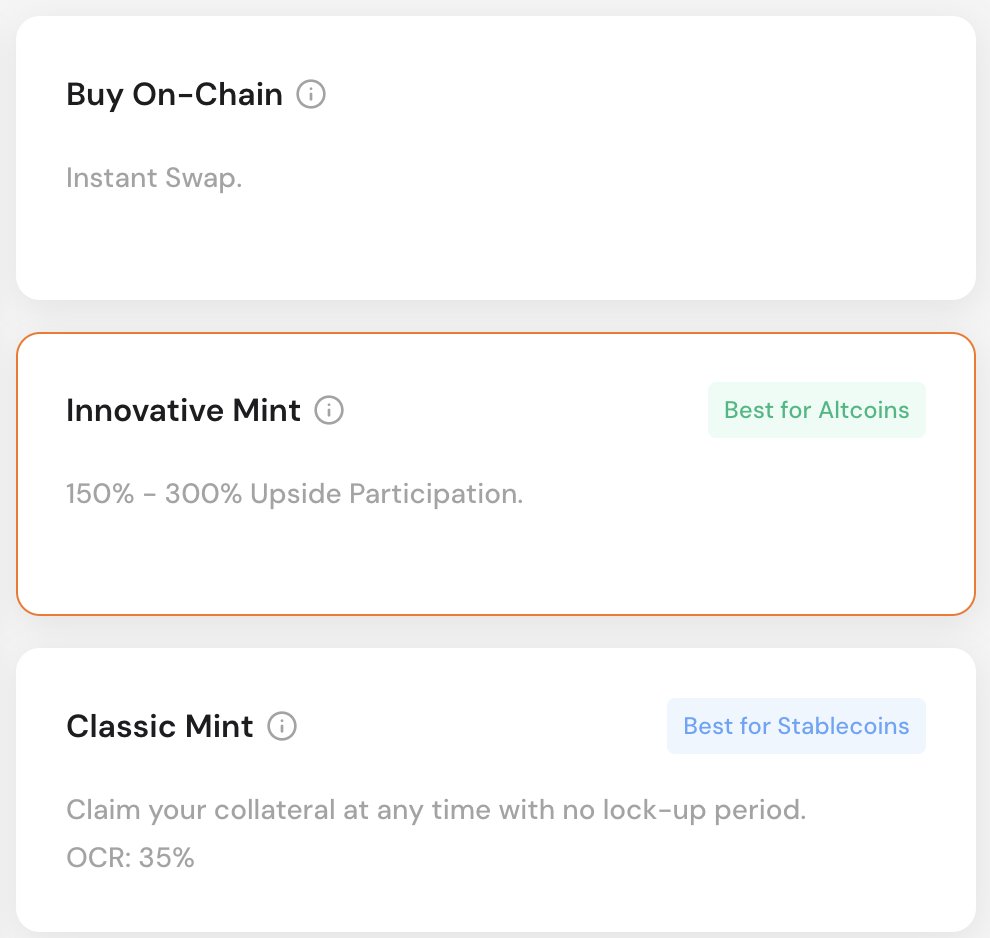Viewport: 990px width, 938px height.
Task: Click the Buy On-Chain heading text
Action: tap(174, 95)
